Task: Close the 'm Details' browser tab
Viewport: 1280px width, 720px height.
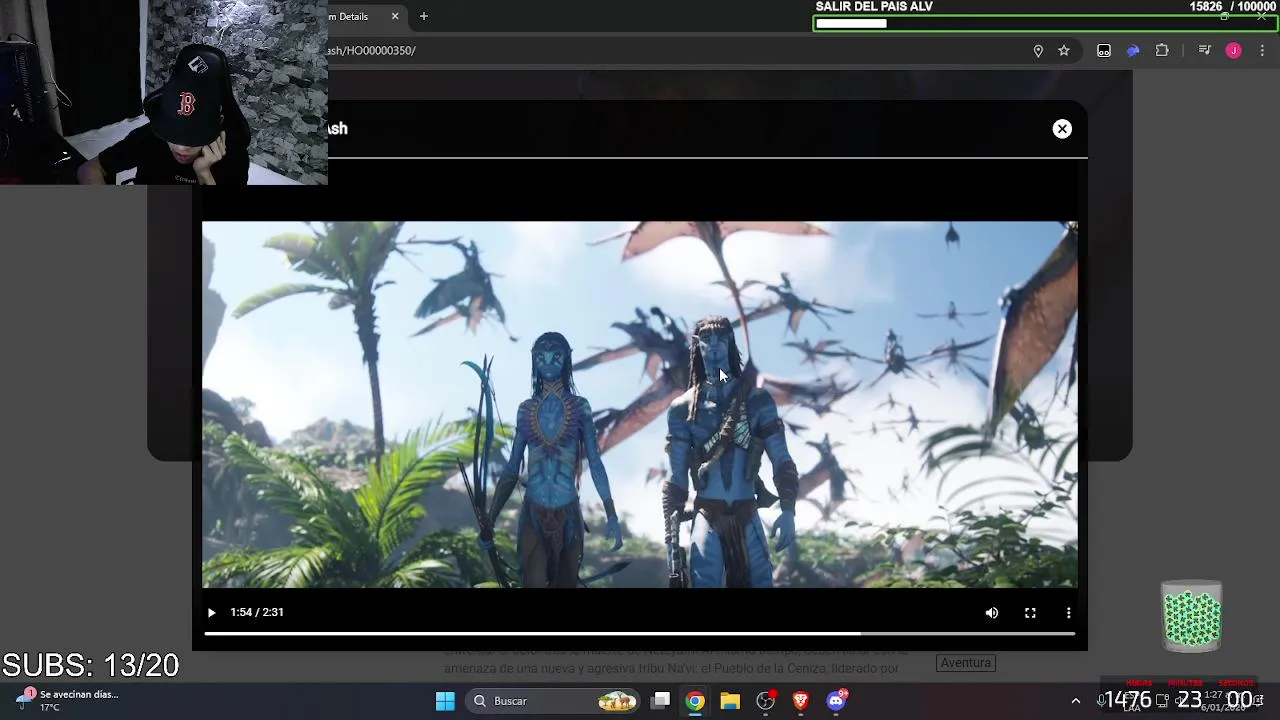Action: [x=395, y=16]
